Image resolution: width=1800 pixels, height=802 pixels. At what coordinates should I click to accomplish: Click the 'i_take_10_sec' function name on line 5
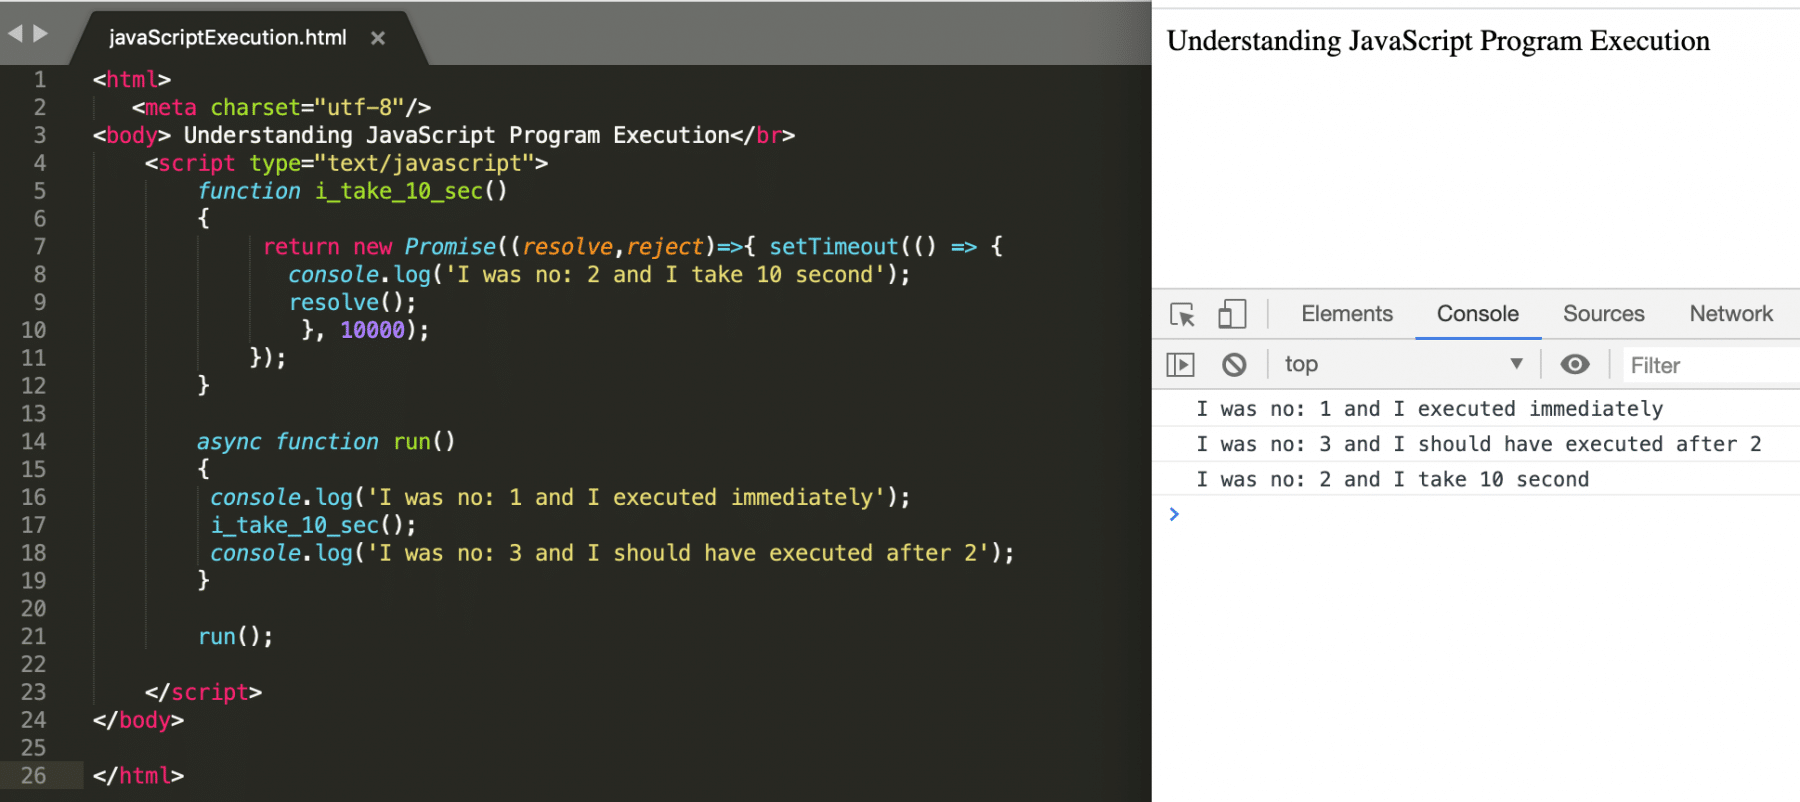pos(399,191)
